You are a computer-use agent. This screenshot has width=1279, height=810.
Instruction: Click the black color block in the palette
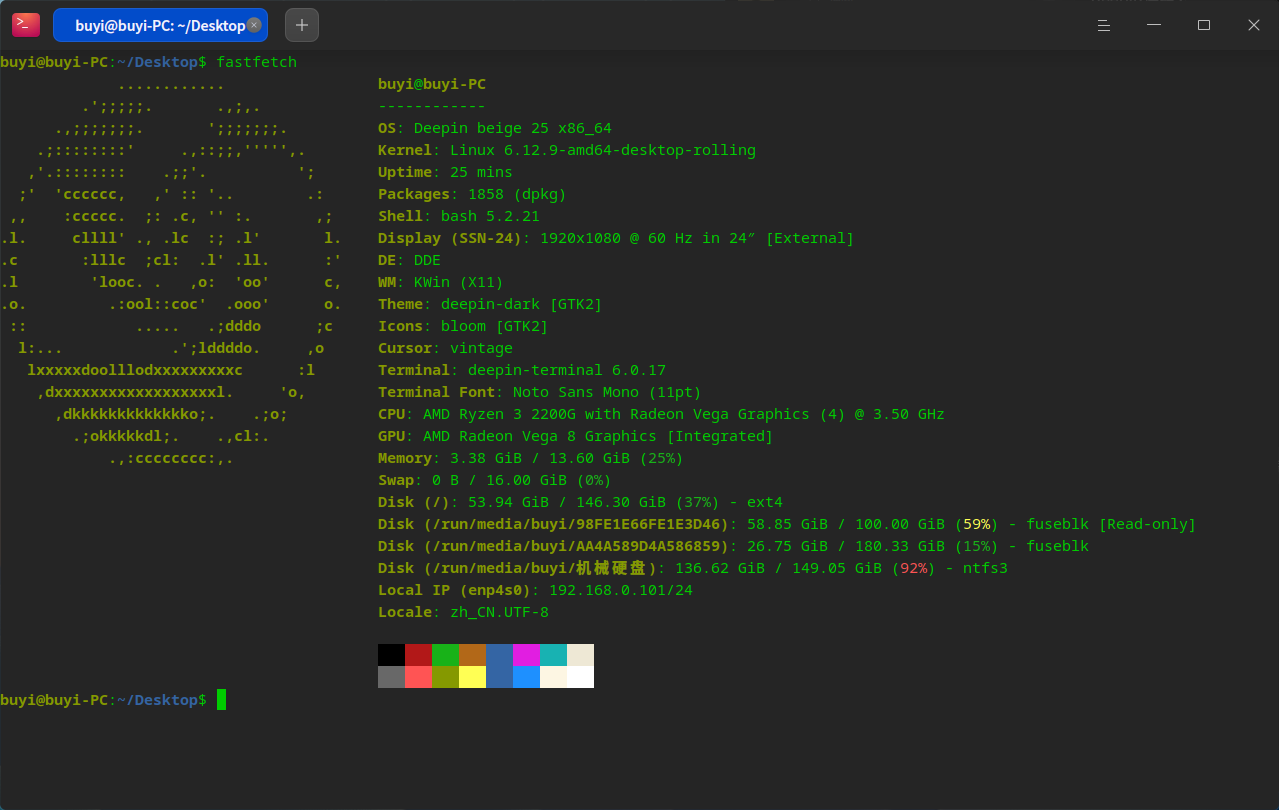click(x=391, y=655)
